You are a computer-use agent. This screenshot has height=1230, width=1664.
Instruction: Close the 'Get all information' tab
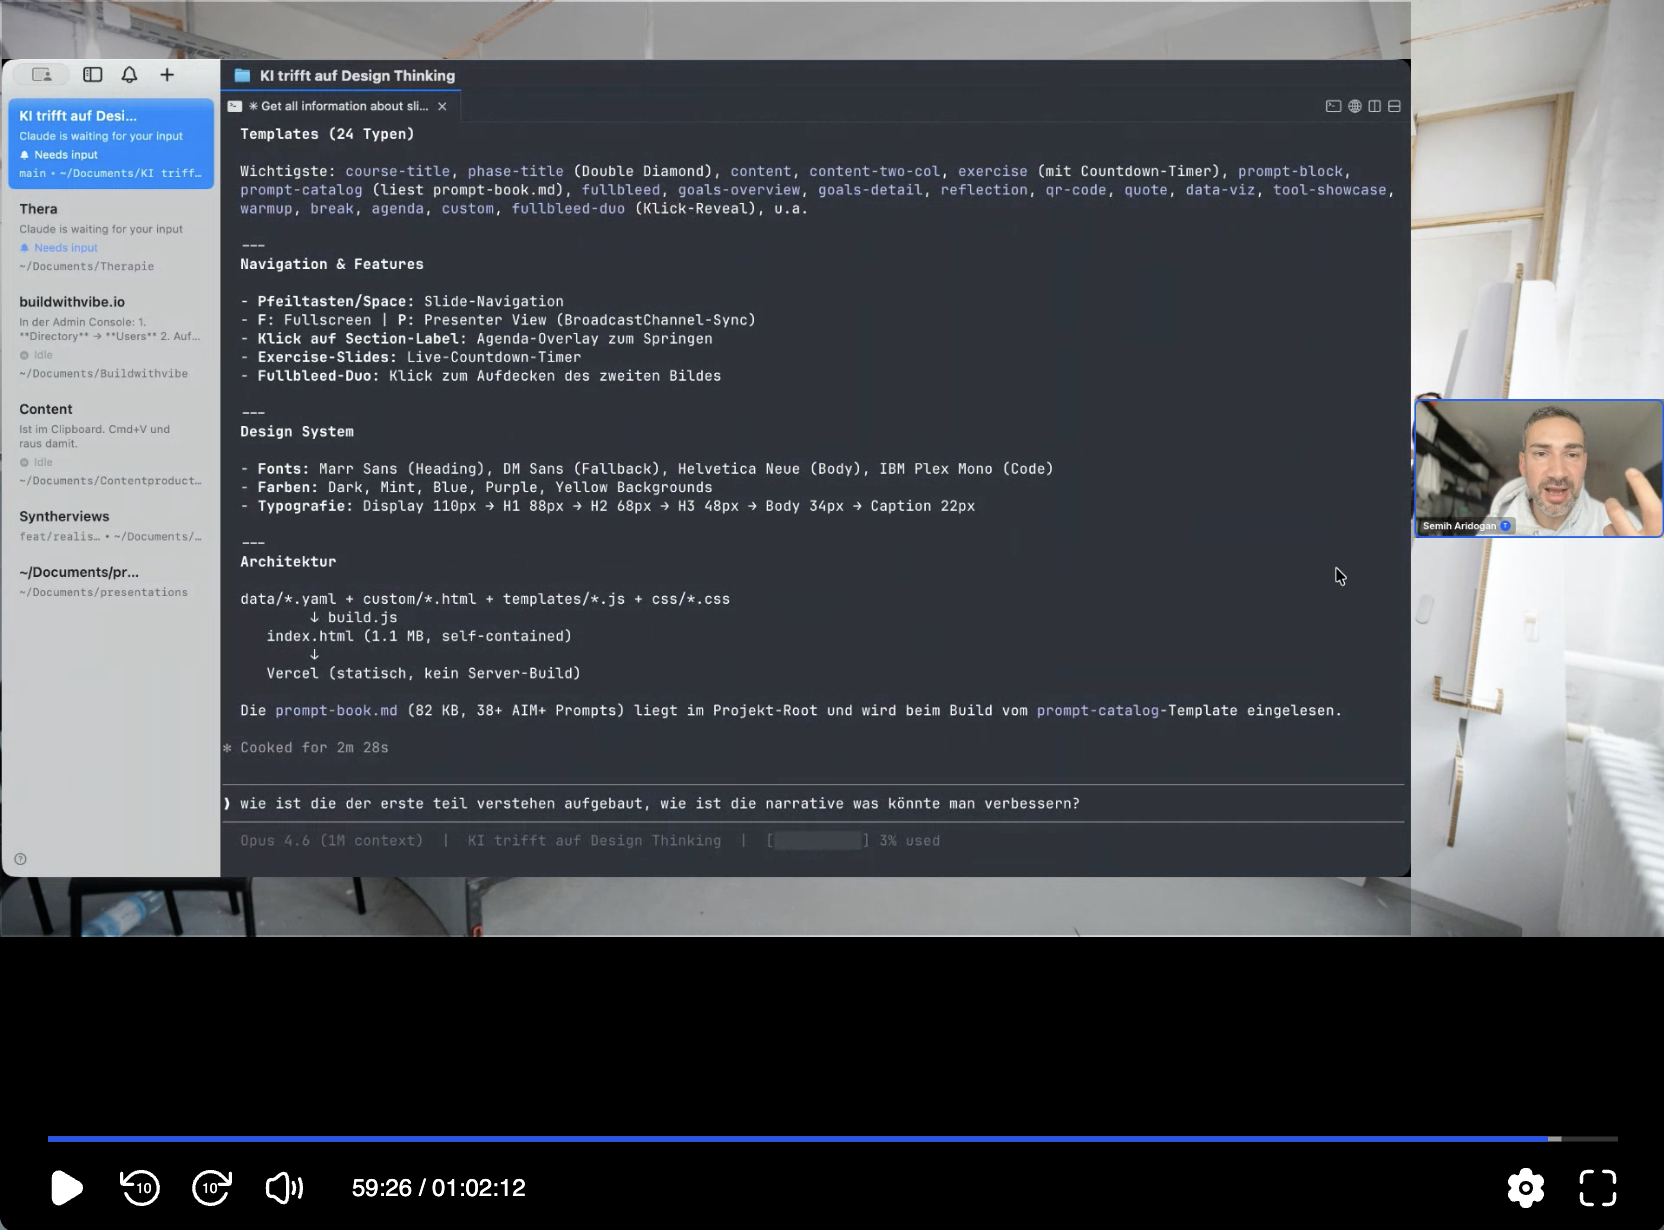point(442,106)
